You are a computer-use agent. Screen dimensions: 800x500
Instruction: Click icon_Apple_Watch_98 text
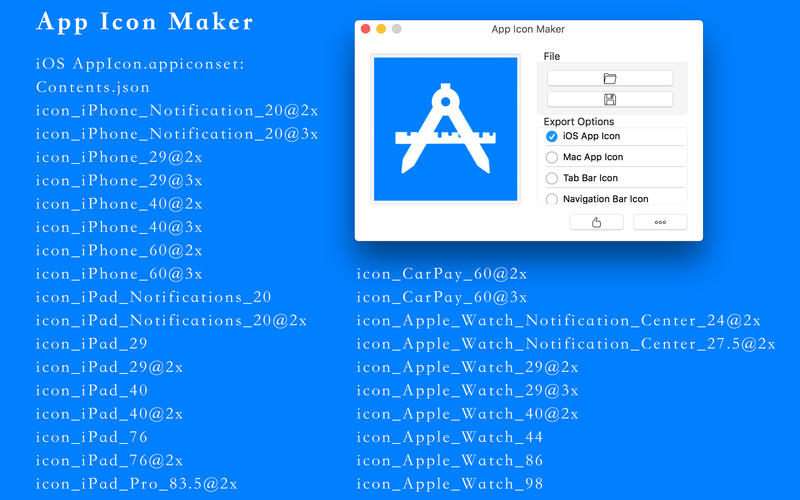(449, 484)
